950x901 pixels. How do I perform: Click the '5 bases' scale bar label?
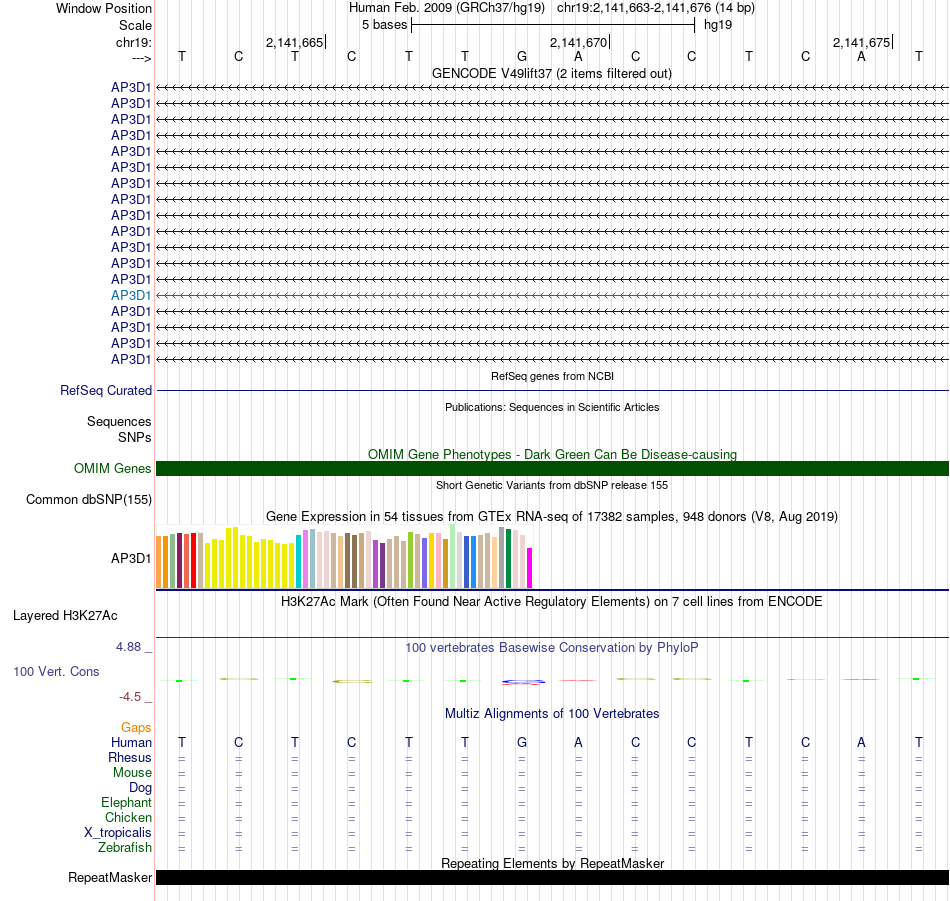coord(385,25)
